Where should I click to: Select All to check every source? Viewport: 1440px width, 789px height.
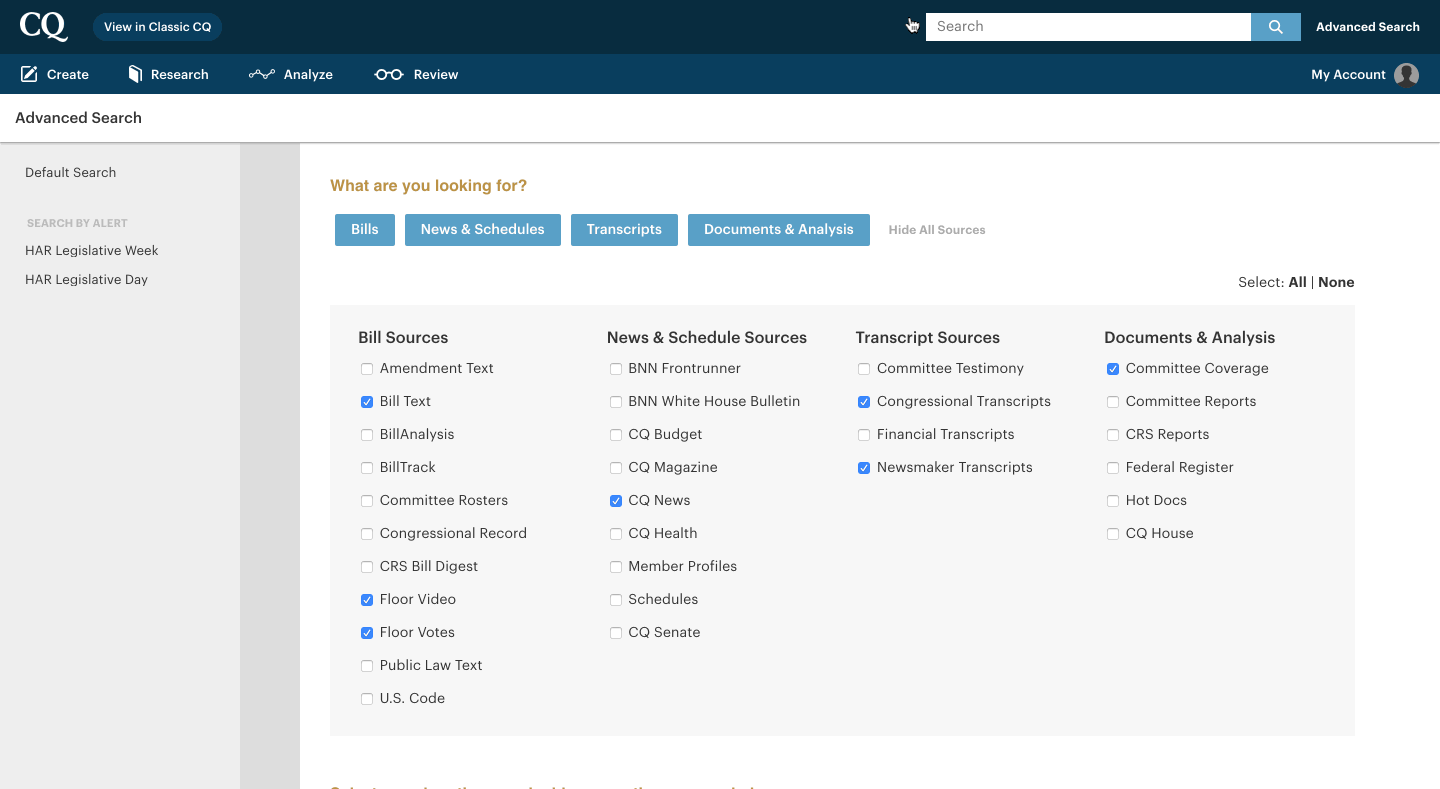pos(1296,282)
